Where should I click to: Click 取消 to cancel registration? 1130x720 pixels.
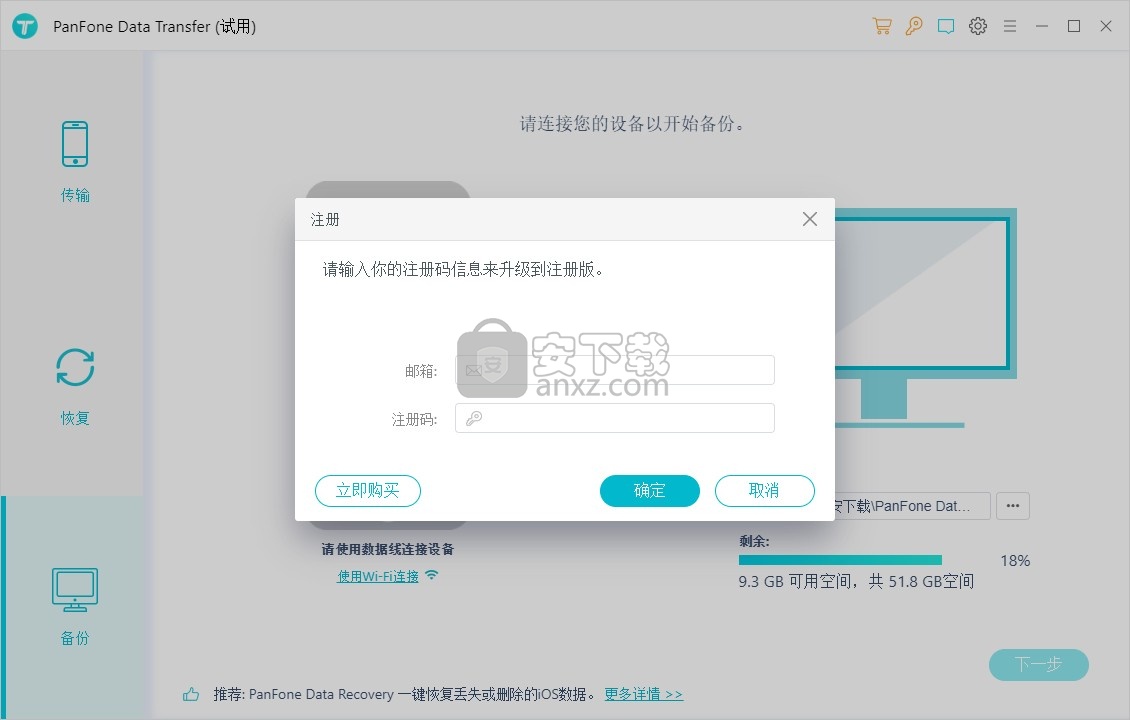765,491
